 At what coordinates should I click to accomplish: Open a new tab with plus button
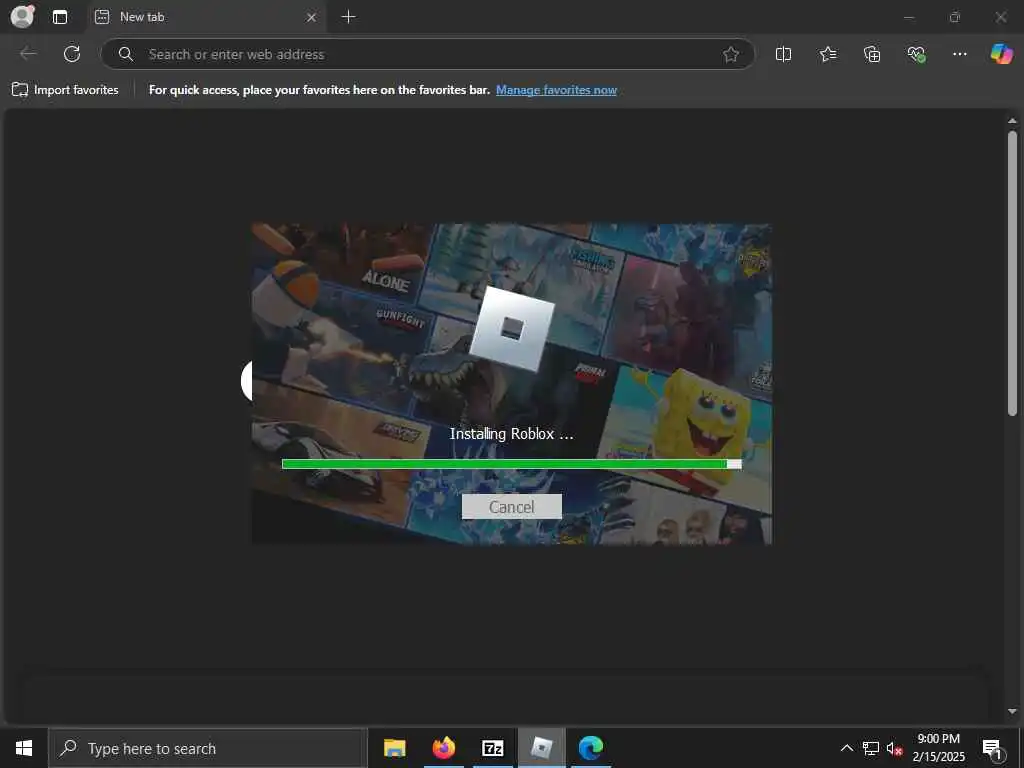[x=349, y=17]
